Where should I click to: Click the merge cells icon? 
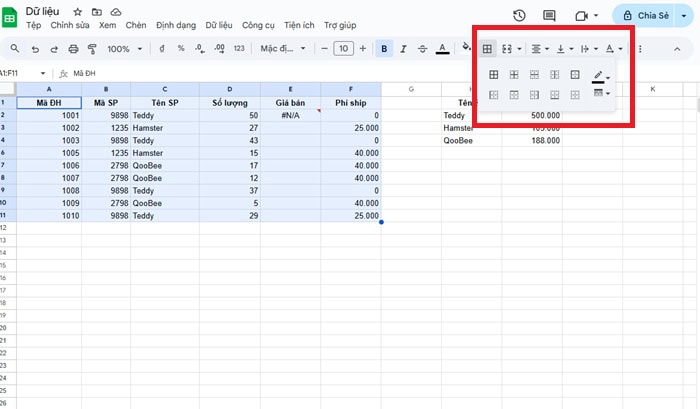(x=507, y=49)
